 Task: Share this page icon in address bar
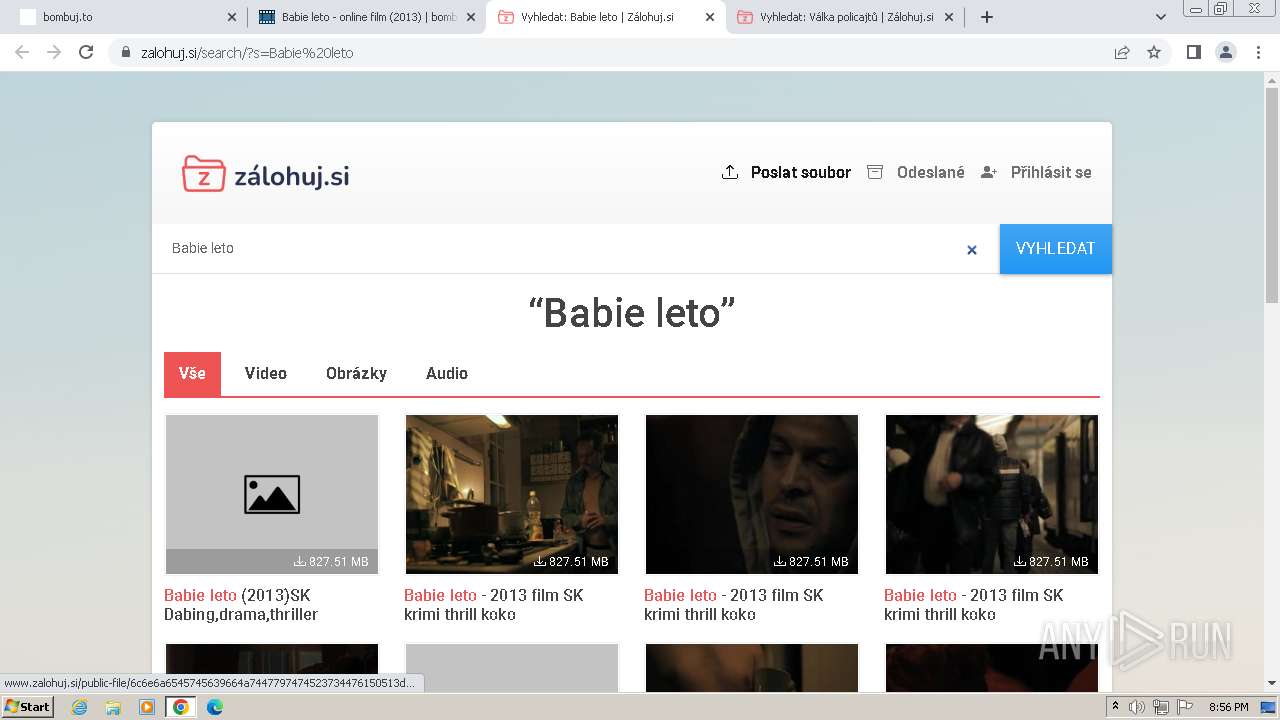[1122, 52]
